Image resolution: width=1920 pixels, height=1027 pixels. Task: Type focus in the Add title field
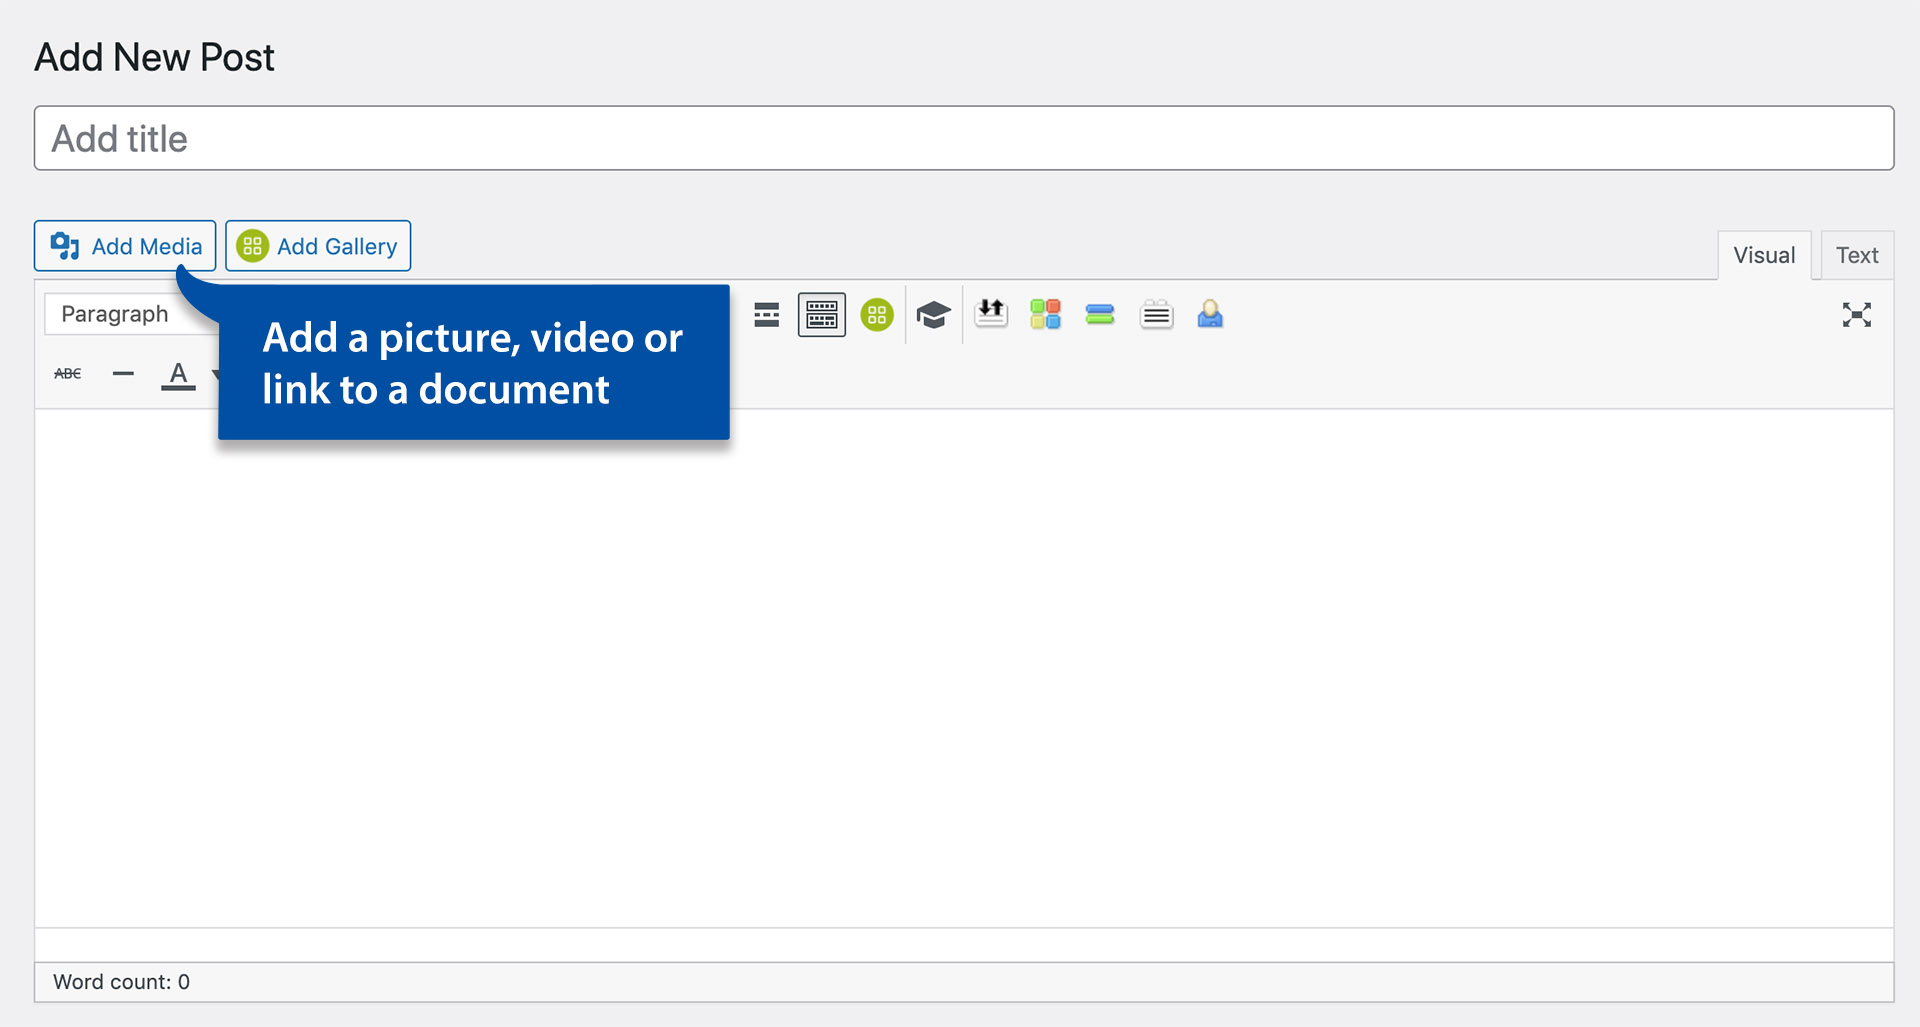pos(964,138)
